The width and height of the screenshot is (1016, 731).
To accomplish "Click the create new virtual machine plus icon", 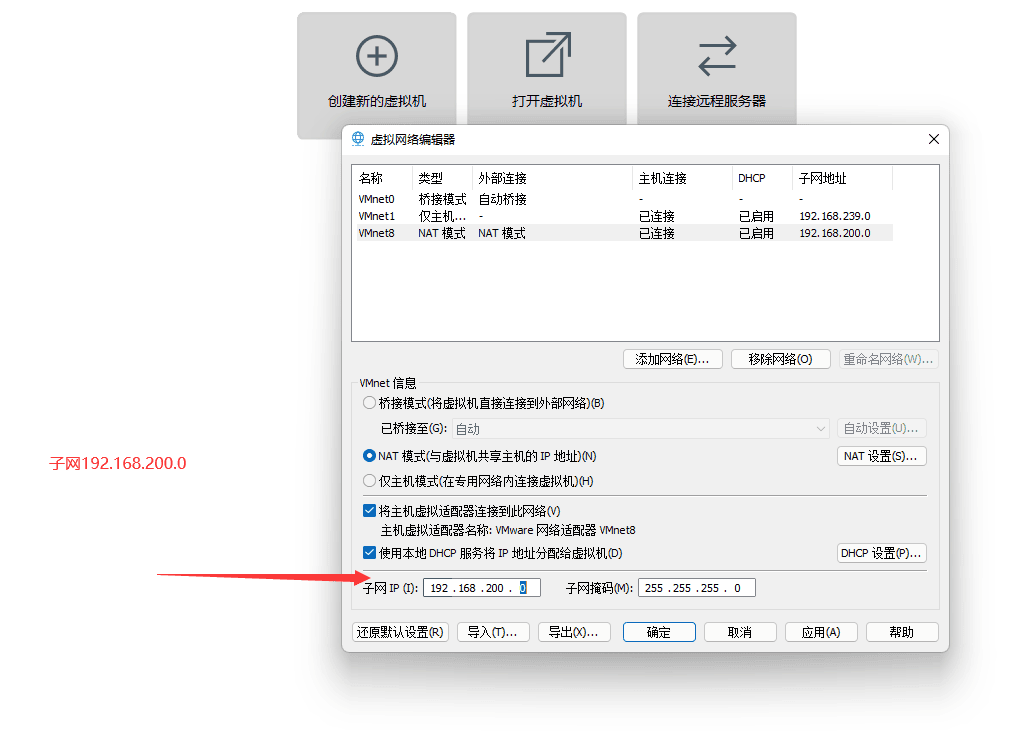I will tap(376, 56).
